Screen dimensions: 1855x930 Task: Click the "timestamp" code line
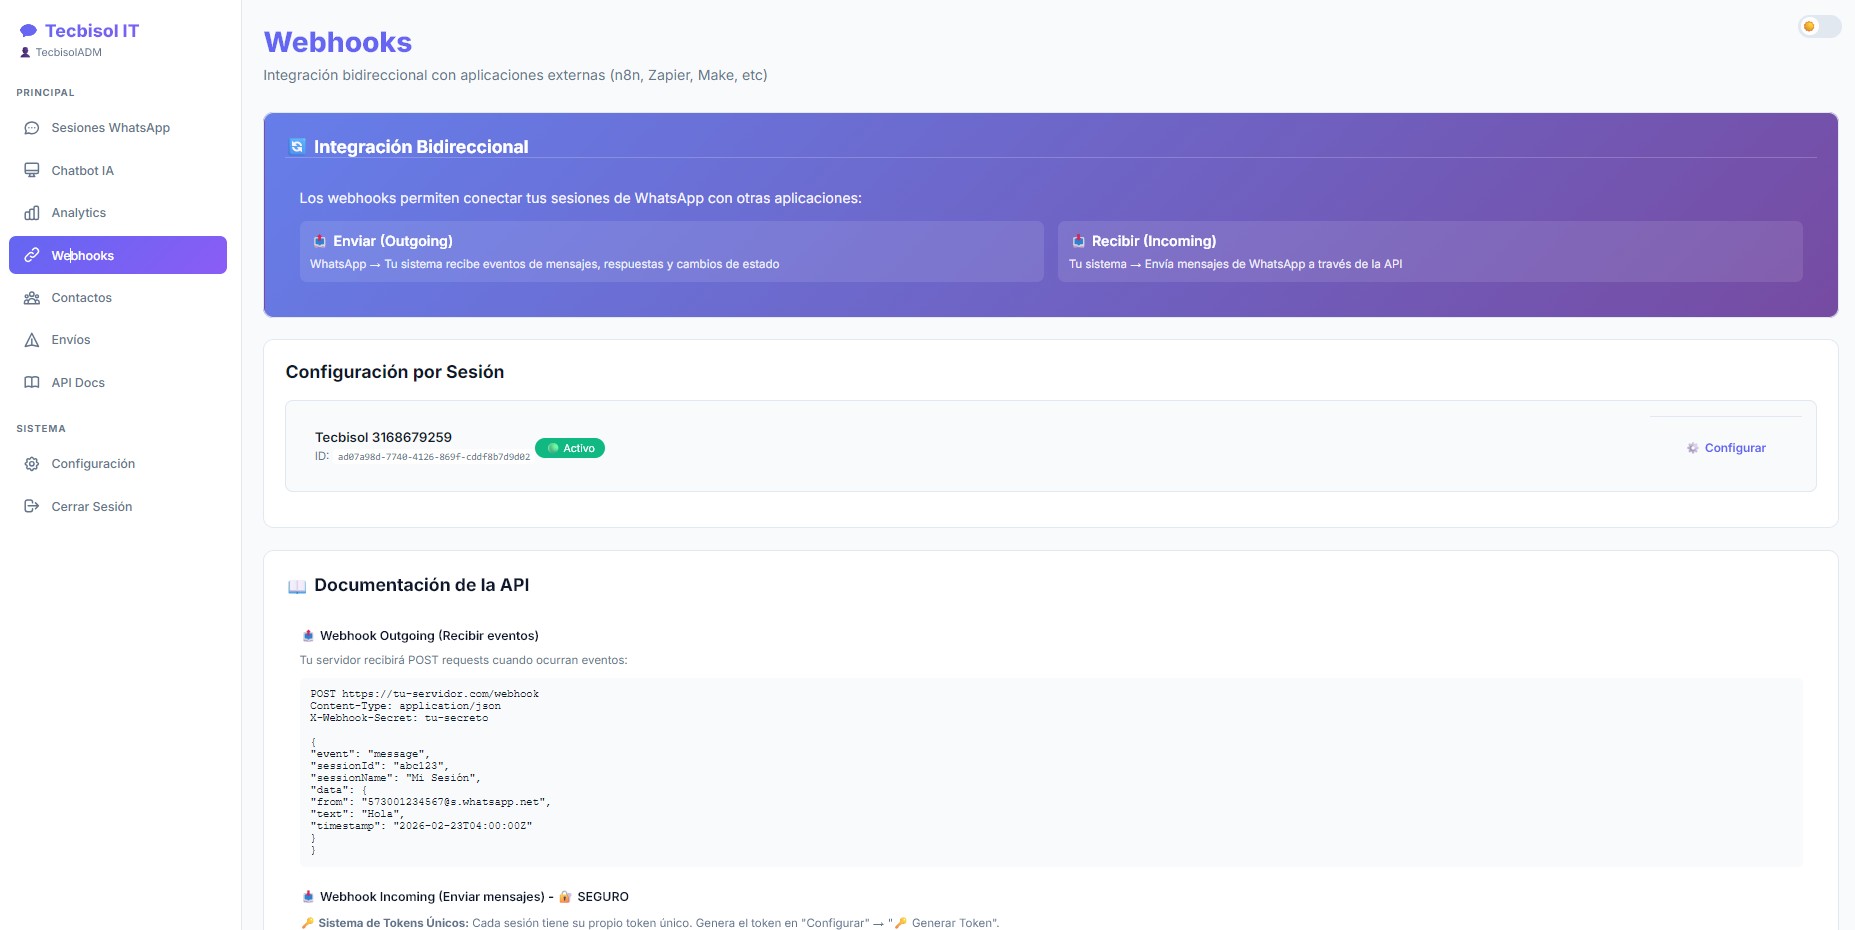421,826
